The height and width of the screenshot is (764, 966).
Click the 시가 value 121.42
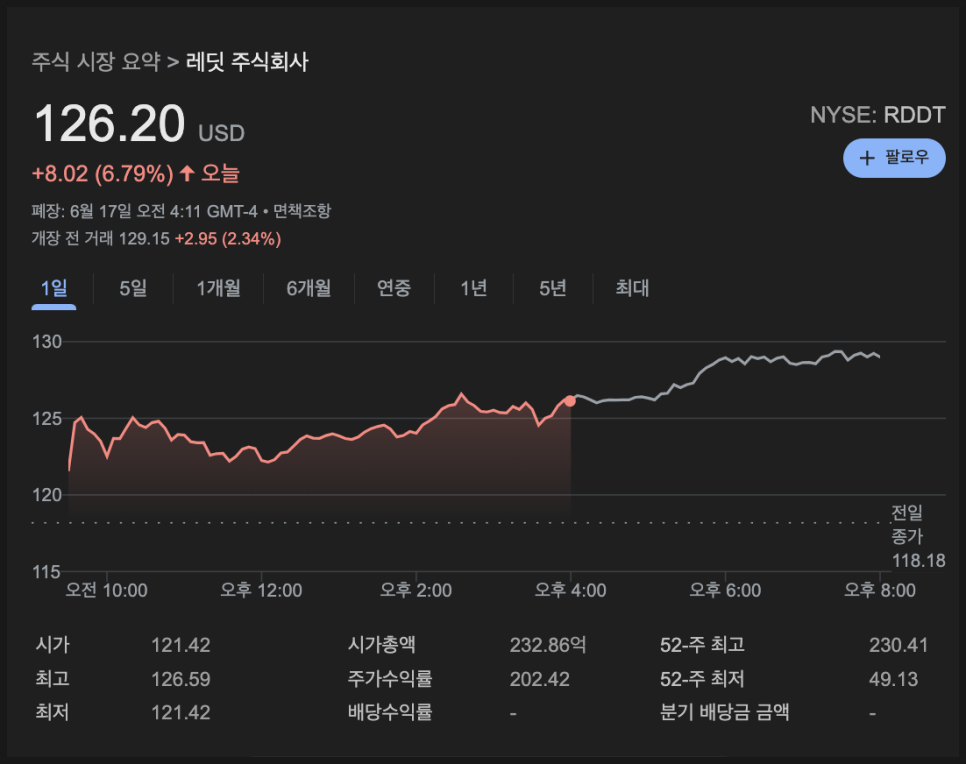click(181, 645)
